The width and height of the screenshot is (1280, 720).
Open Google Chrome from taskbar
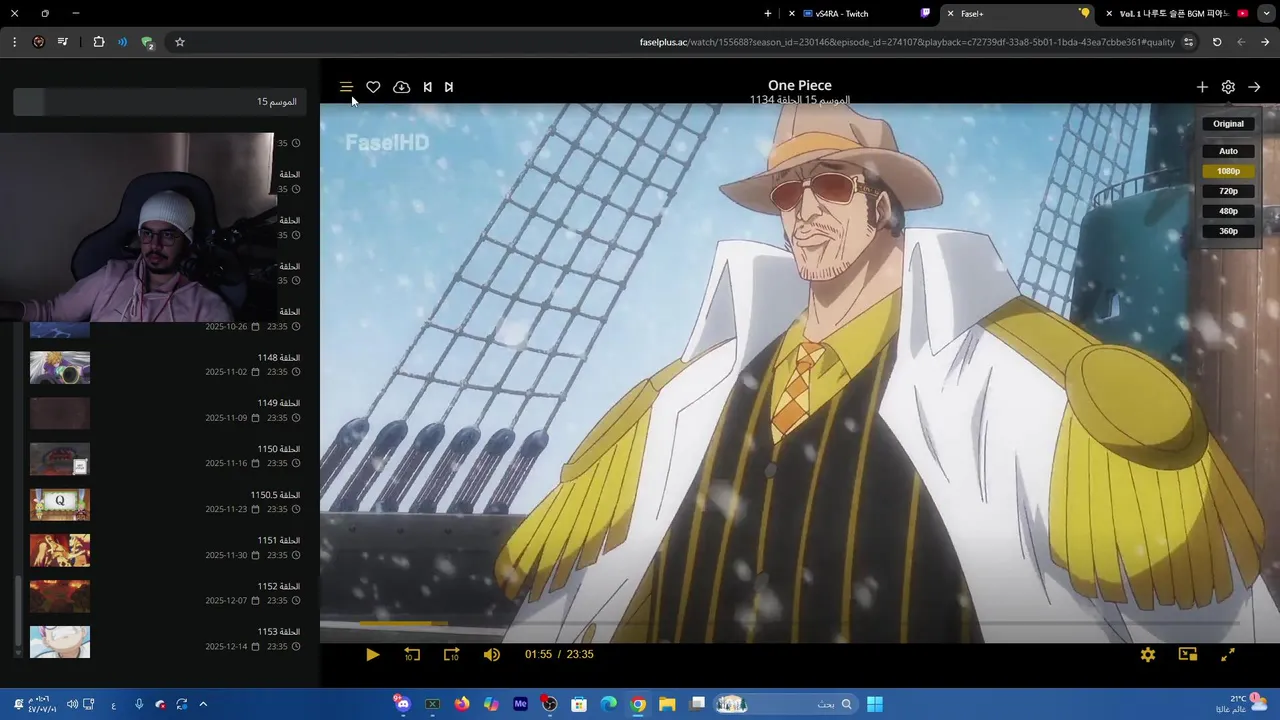(638, 704)
